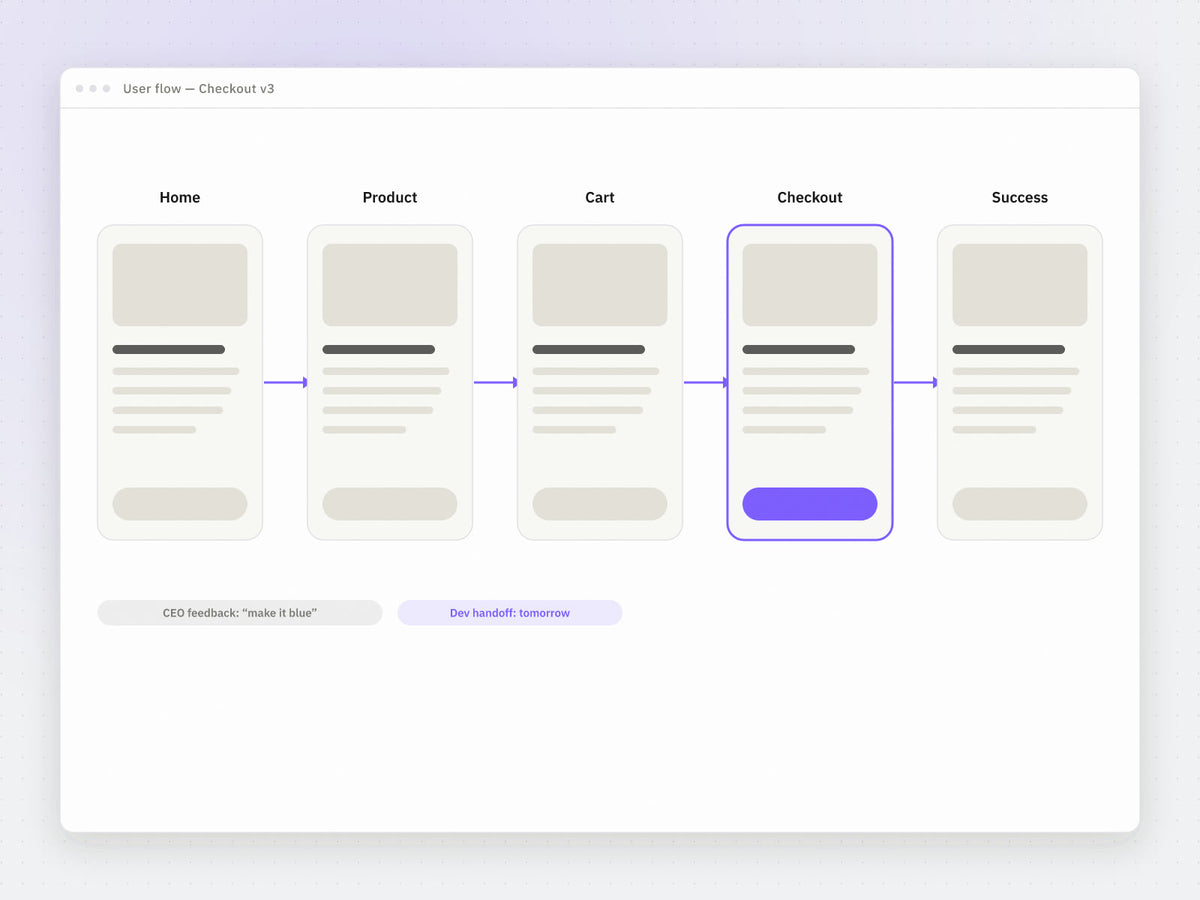This screenshot has height=900, width=1200.
Task: Click the grey button in Cart card
Action: (600, 504)
